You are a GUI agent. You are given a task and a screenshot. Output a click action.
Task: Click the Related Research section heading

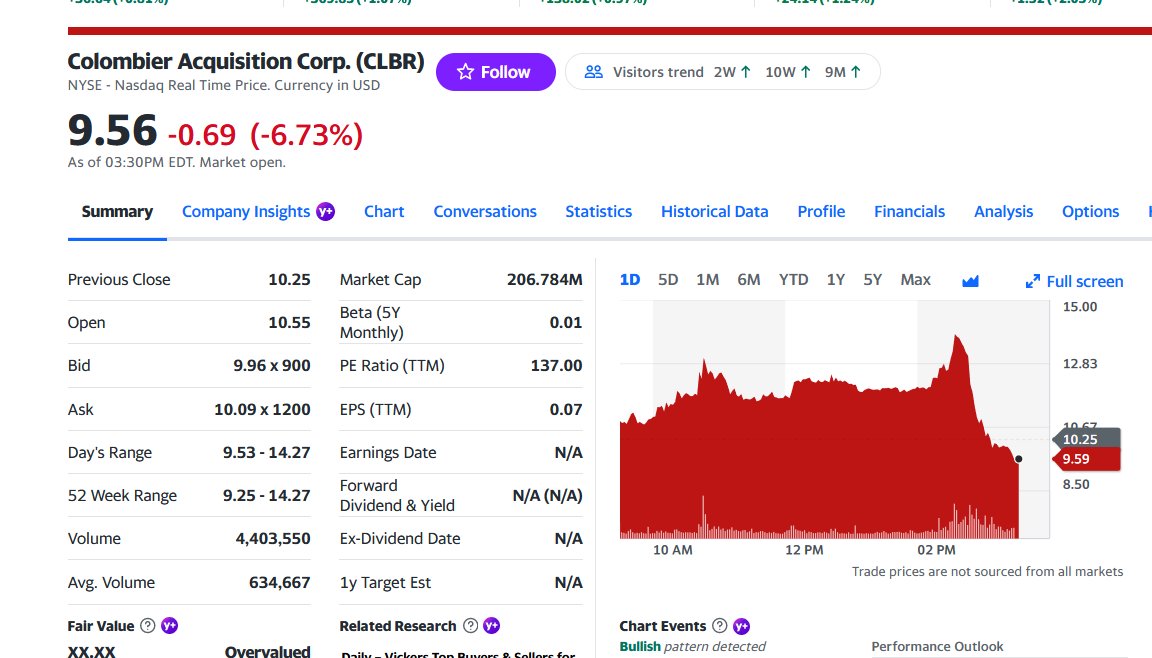398,626
